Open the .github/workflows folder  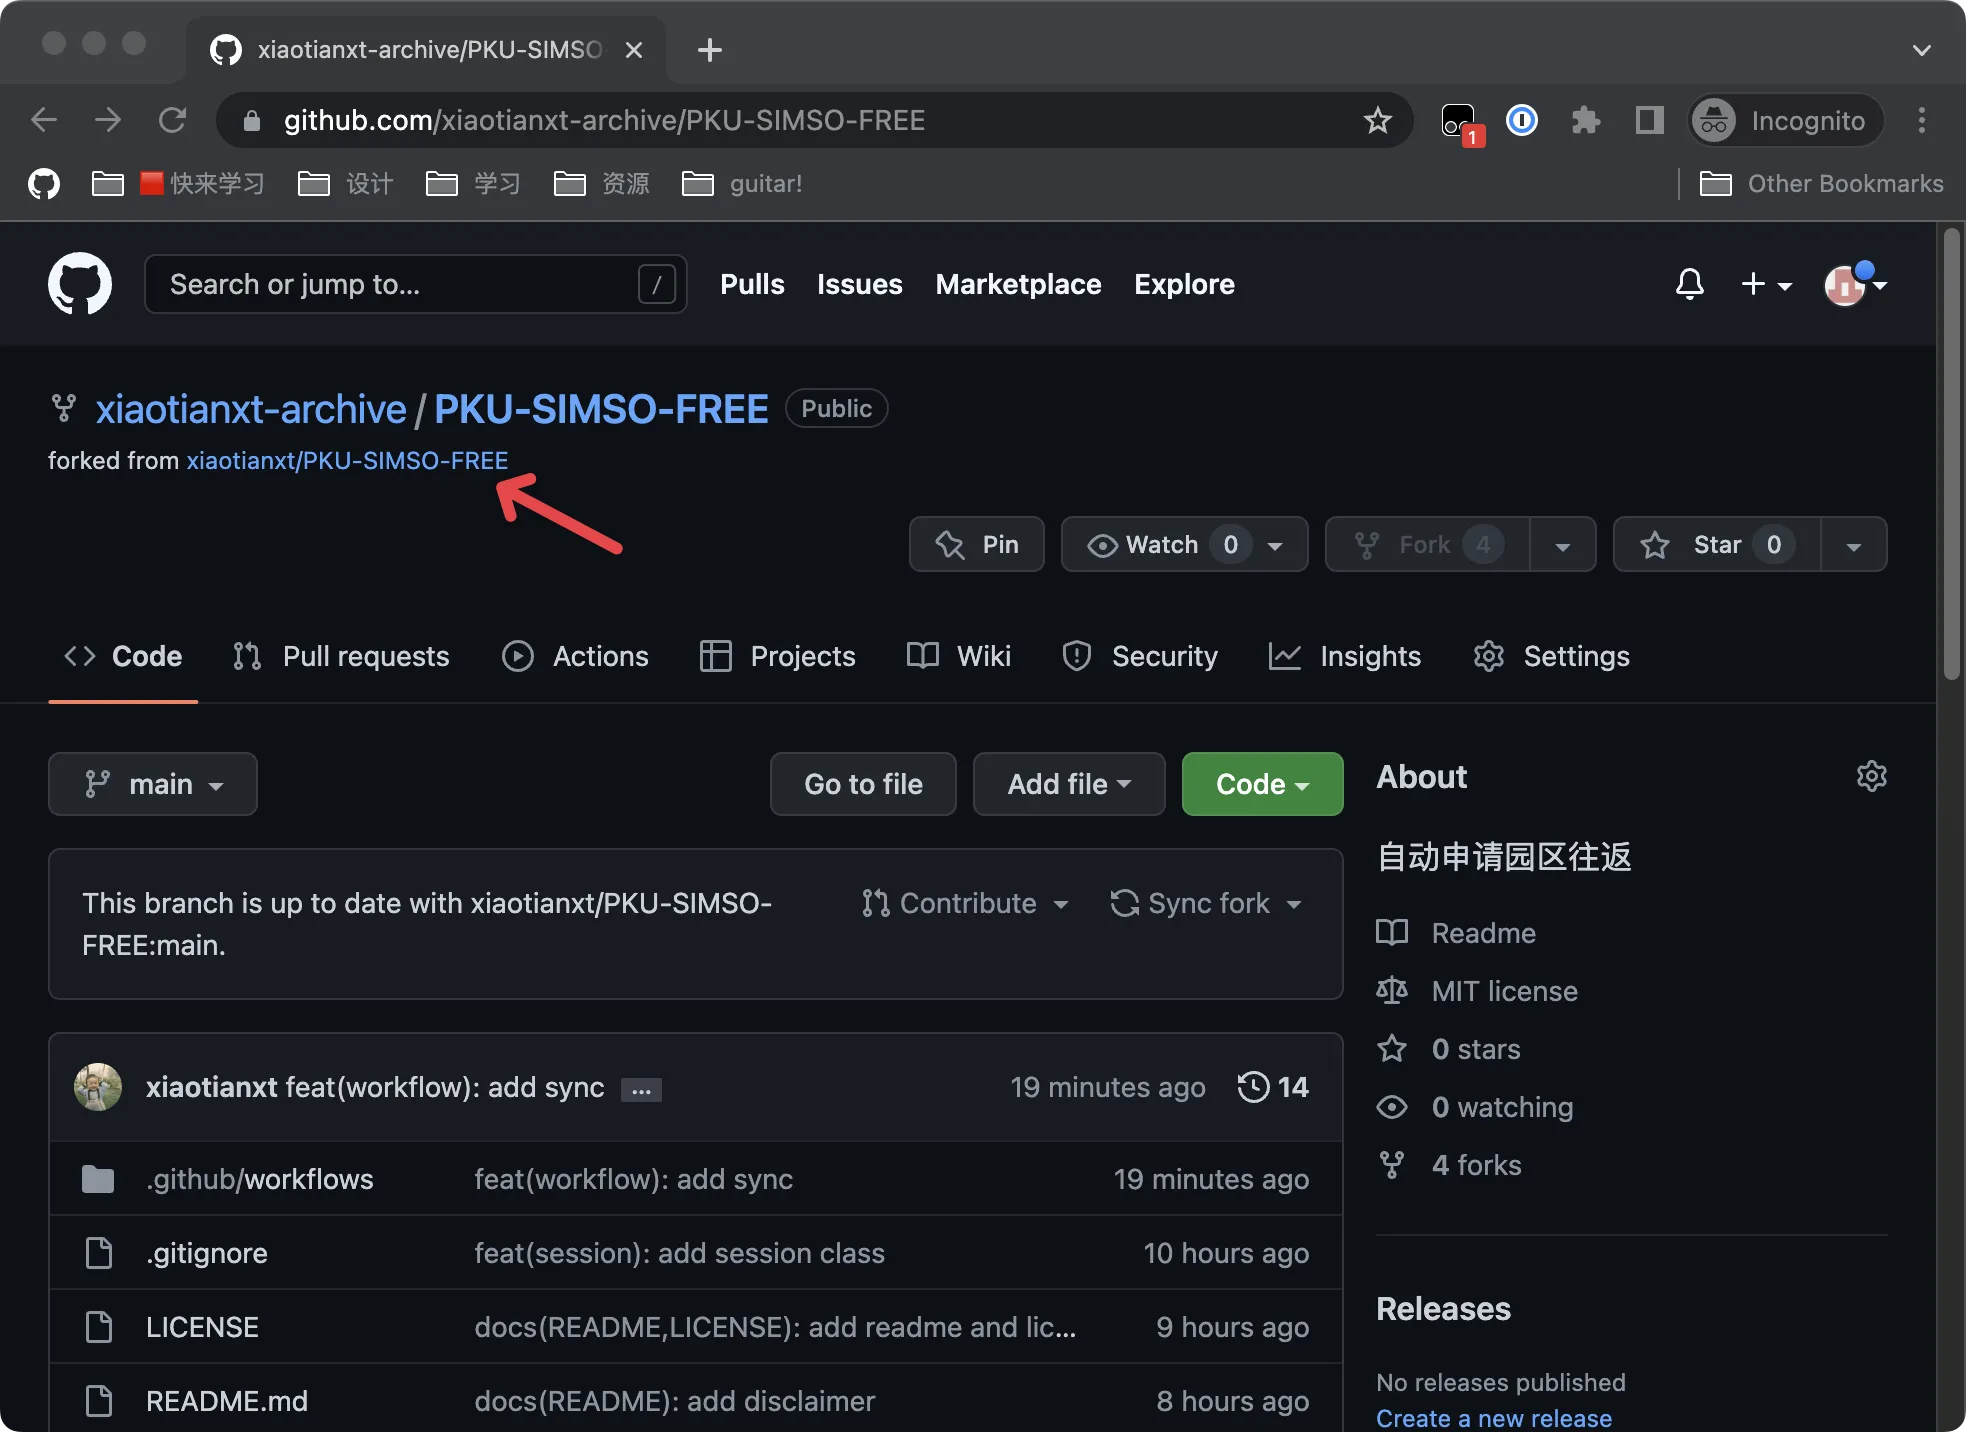(259, 1180)
